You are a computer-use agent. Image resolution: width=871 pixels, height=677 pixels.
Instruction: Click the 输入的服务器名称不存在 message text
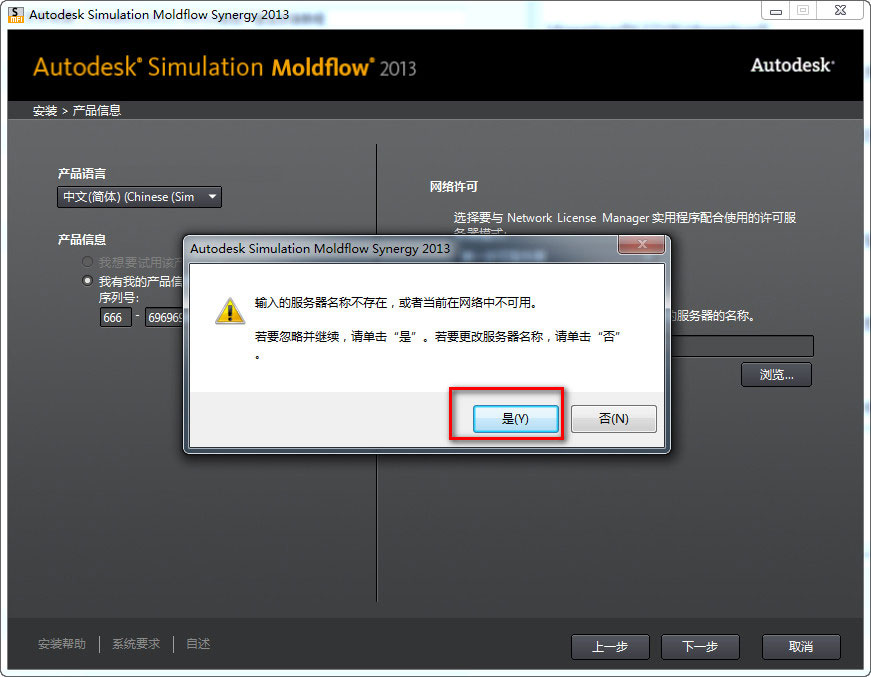(x=396, y=303)
